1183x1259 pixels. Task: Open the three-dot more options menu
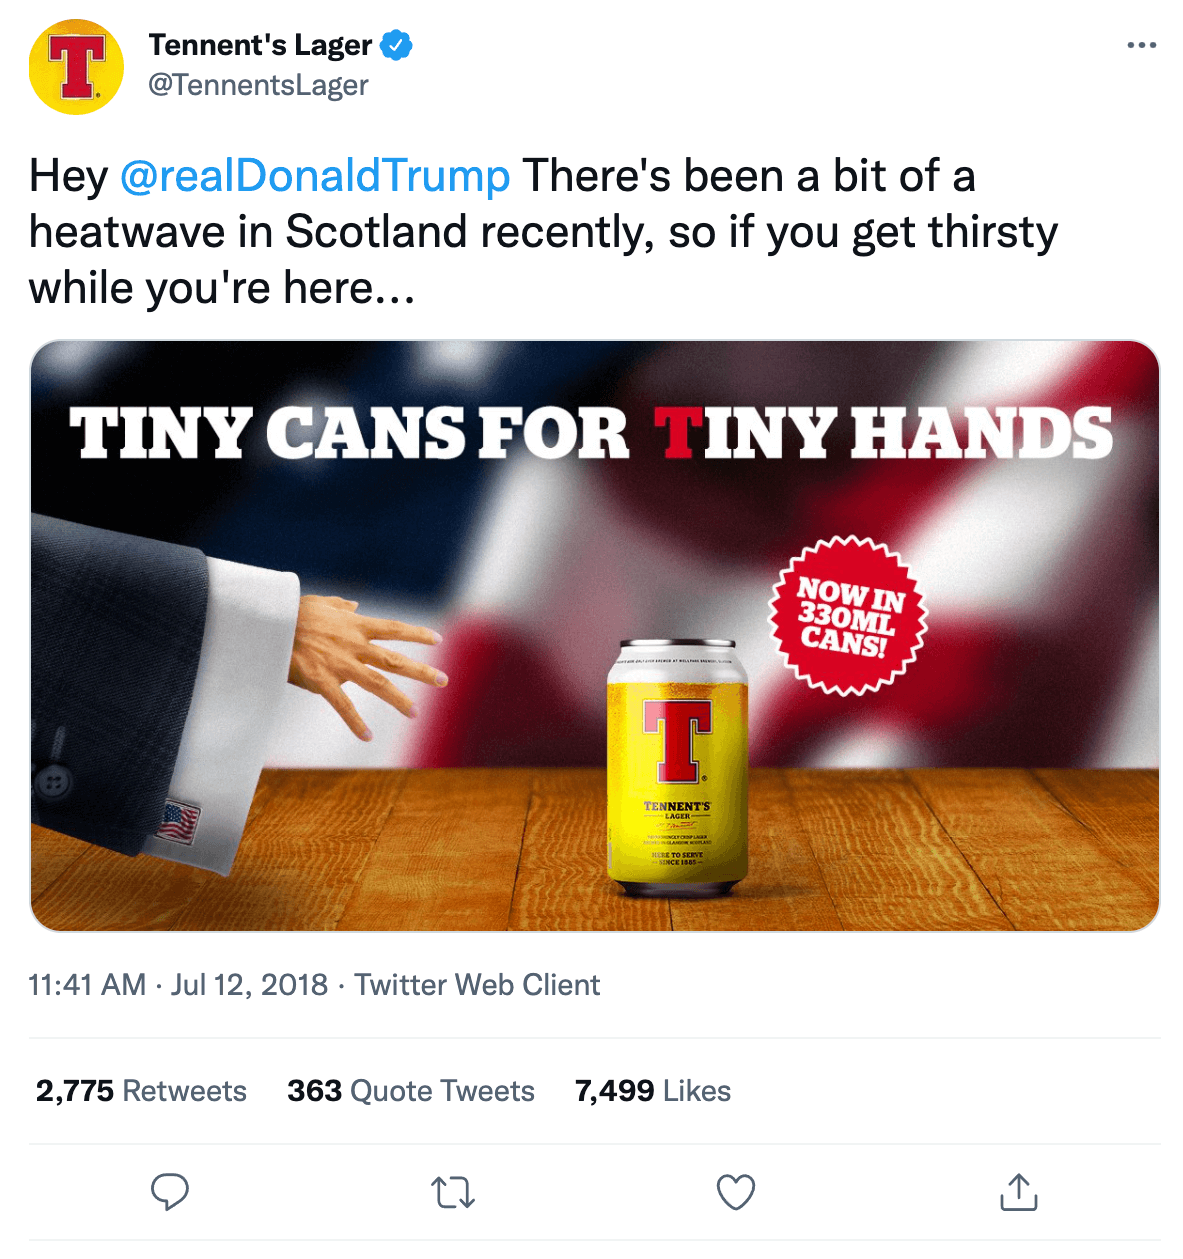tap(1141, 46)
